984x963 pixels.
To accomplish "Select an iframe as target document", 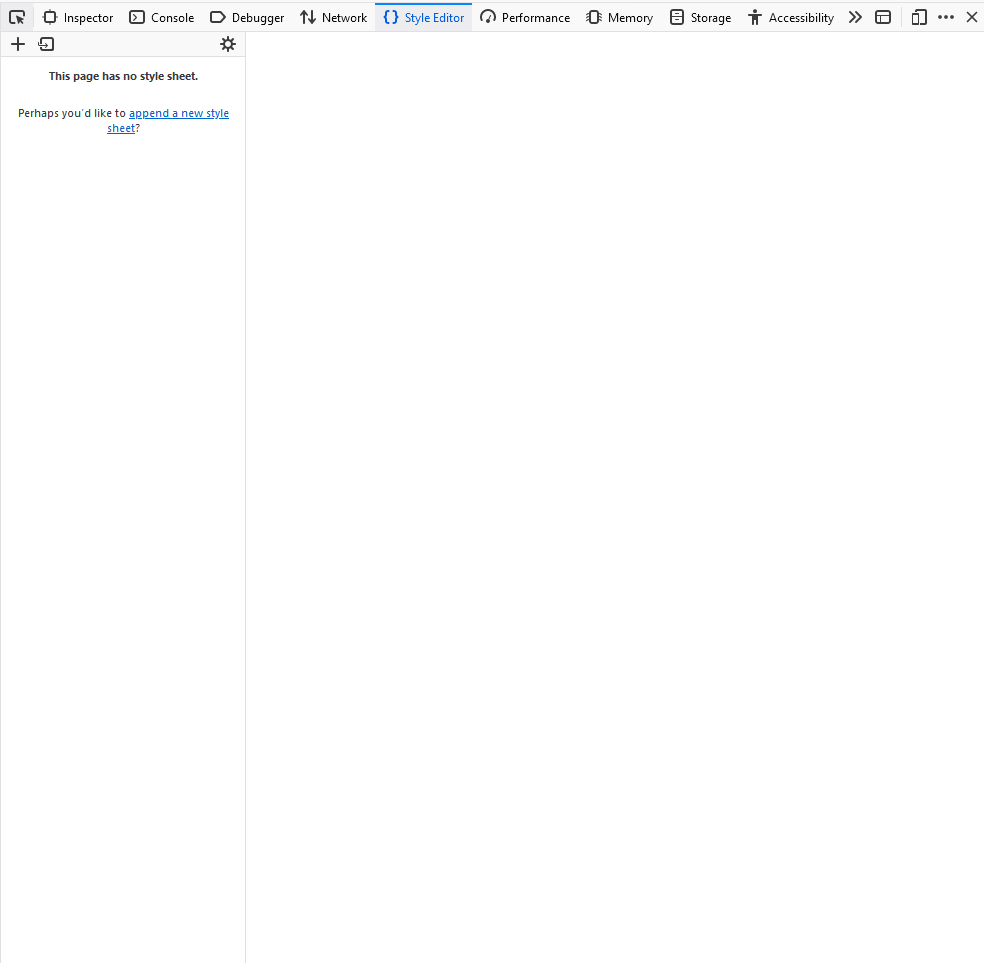I will [x=883, y=18].
